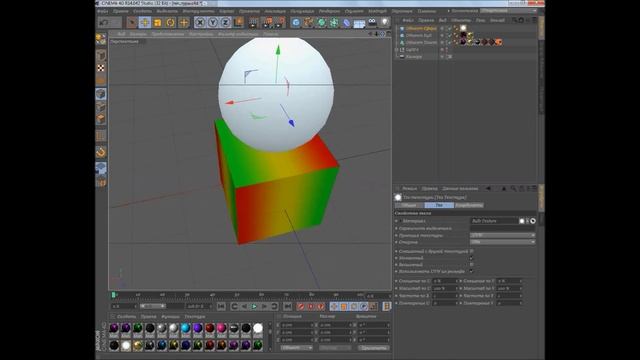Switch to Polygons mode
Image resolution: width=640 pixels, height=360 pixels.
[x=101, y=119]
